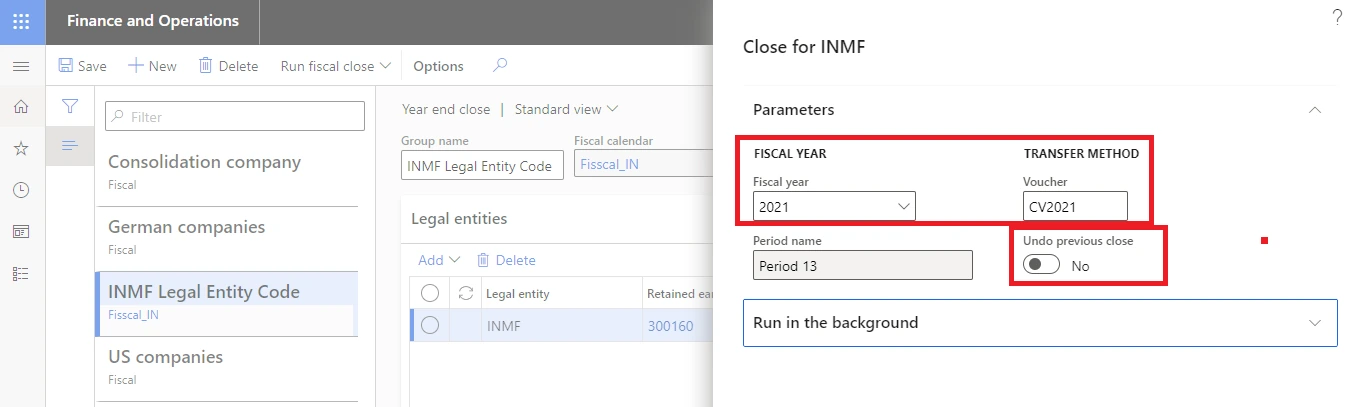The image size is (1363, 407).
Task: Open Standard view dropdown
Action: (566, 109)
